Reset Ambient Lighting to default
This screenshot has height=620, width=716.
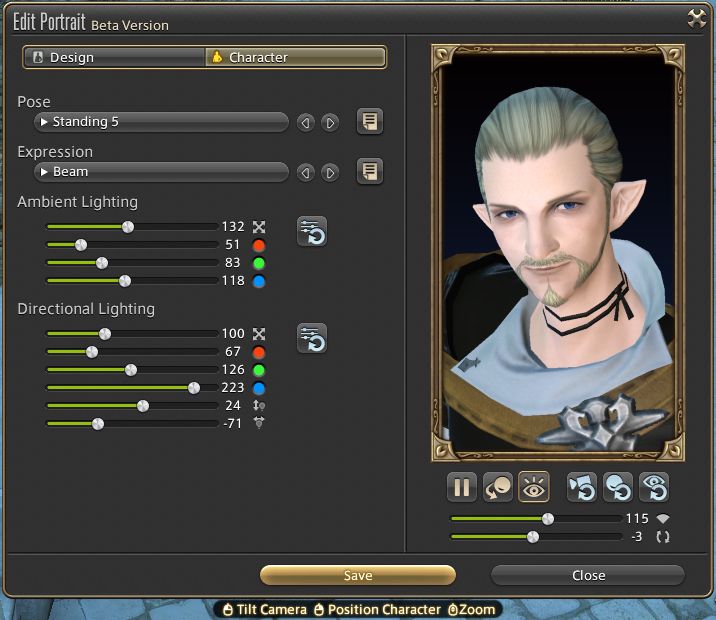[312, 231]
